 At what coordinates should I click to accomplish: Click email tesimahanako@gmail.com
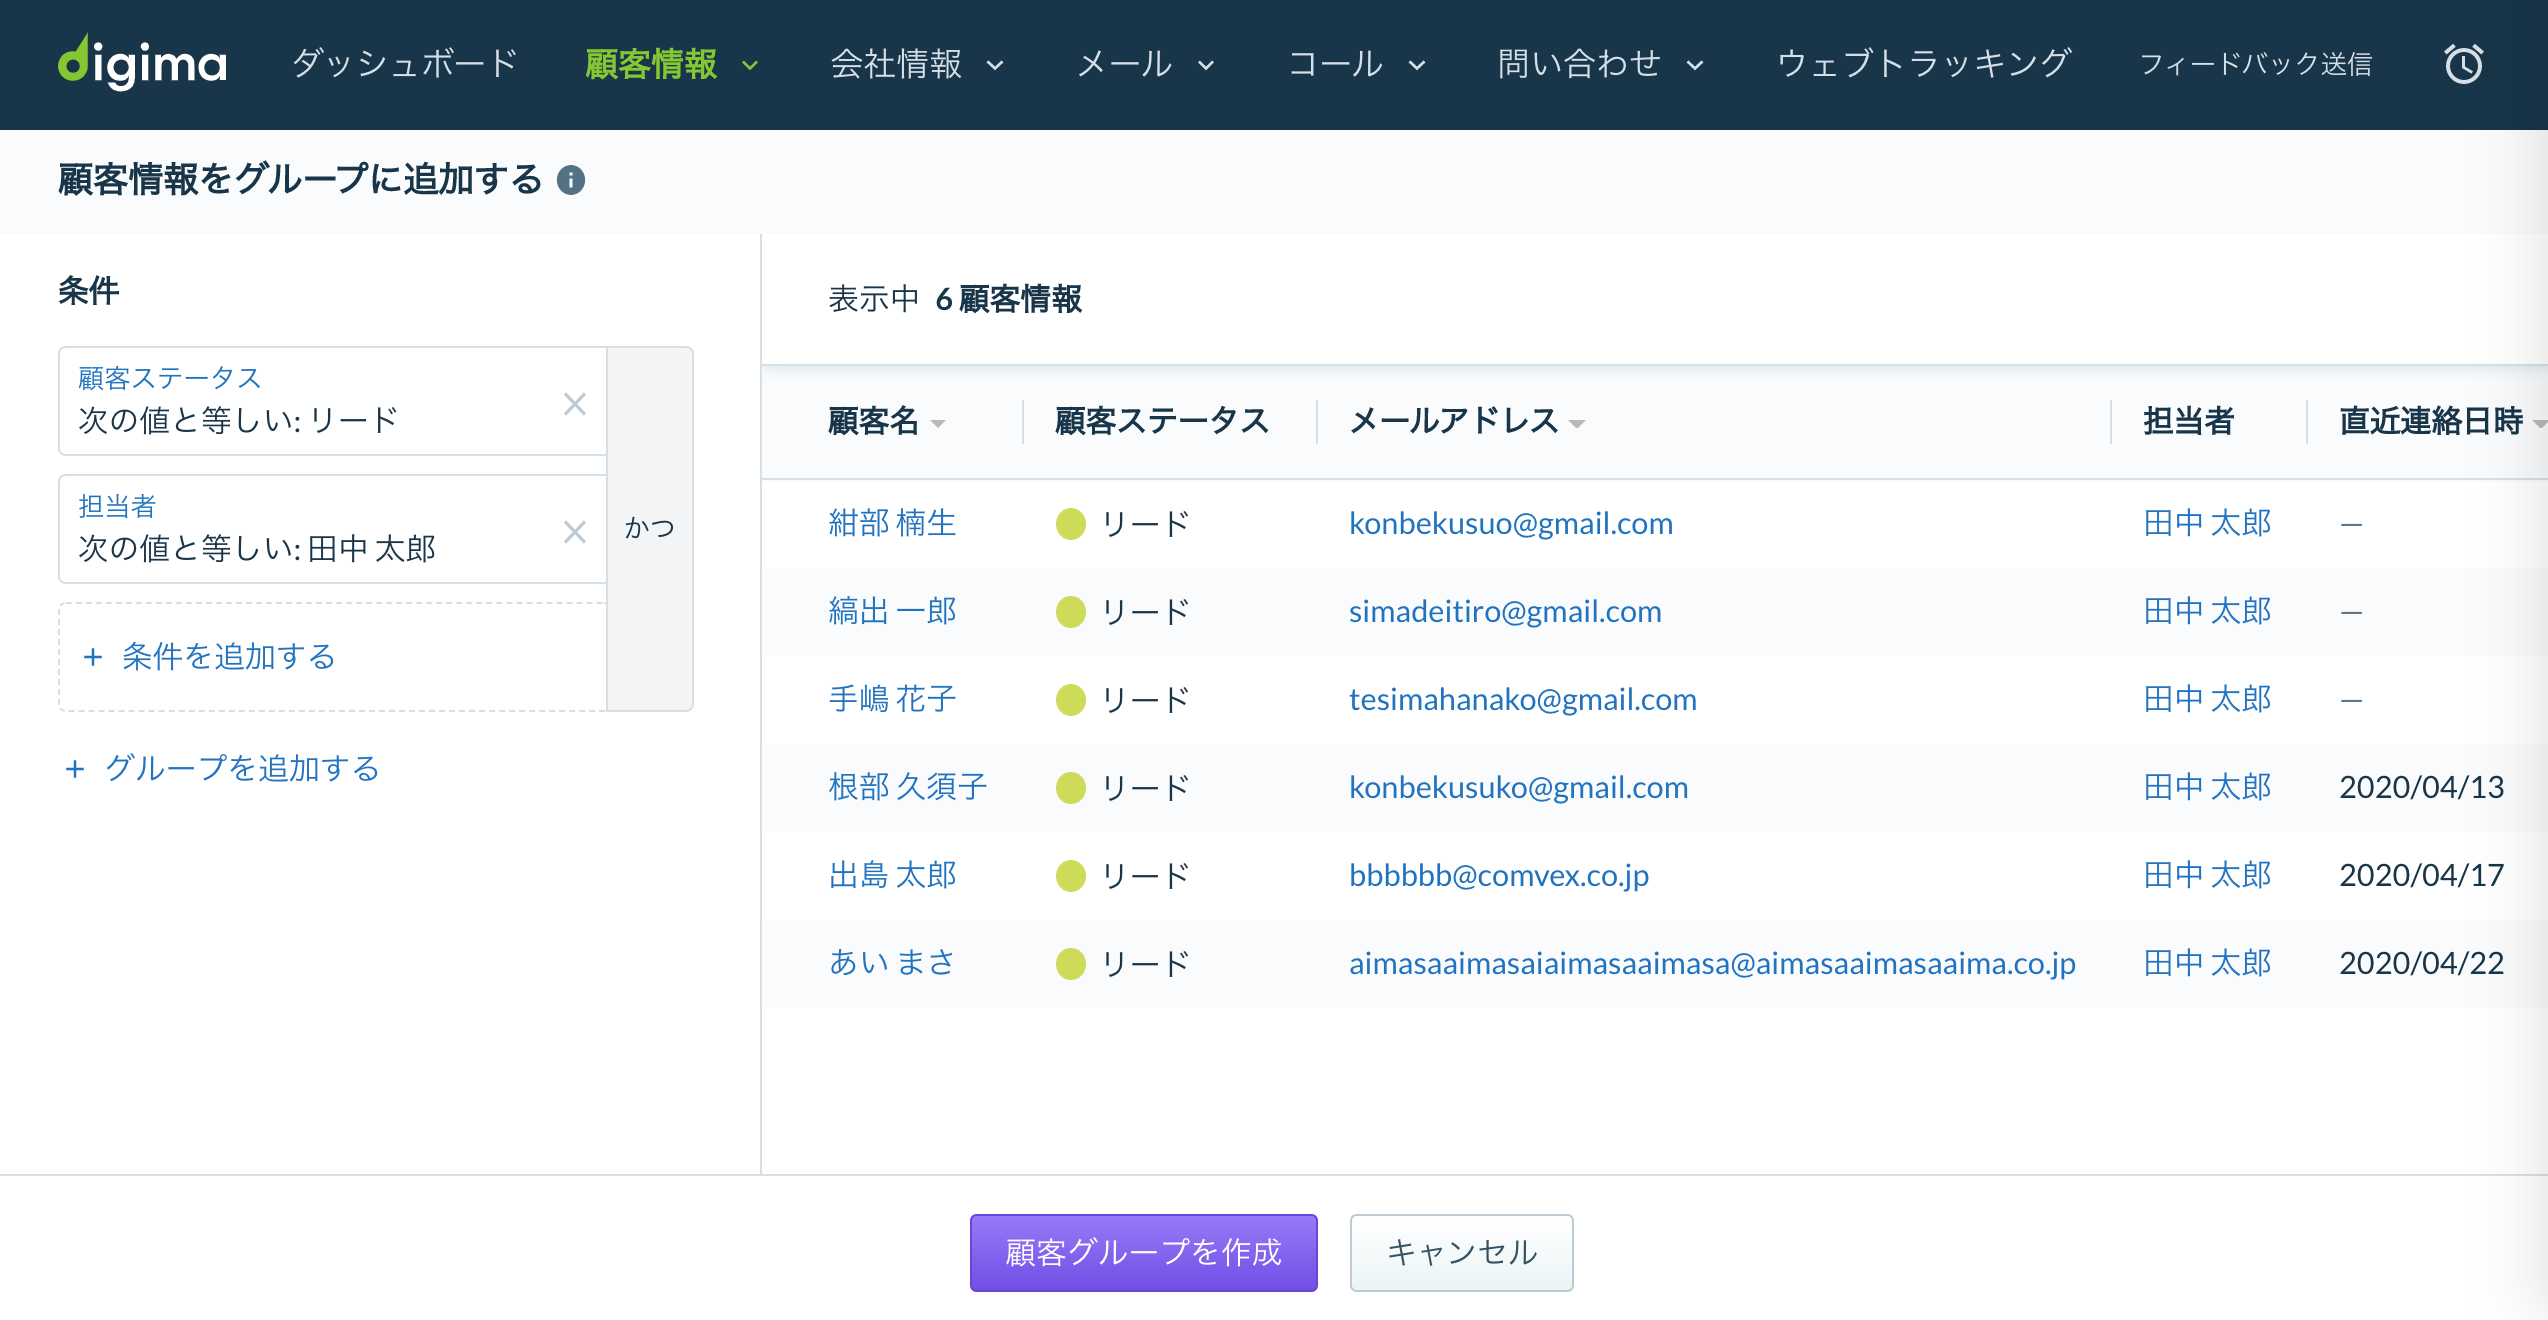click(x=1523, y=699)
